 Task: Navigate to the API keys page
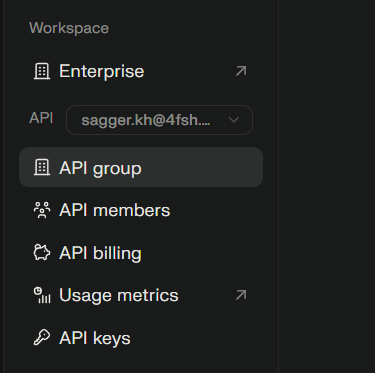click(141, 338)
